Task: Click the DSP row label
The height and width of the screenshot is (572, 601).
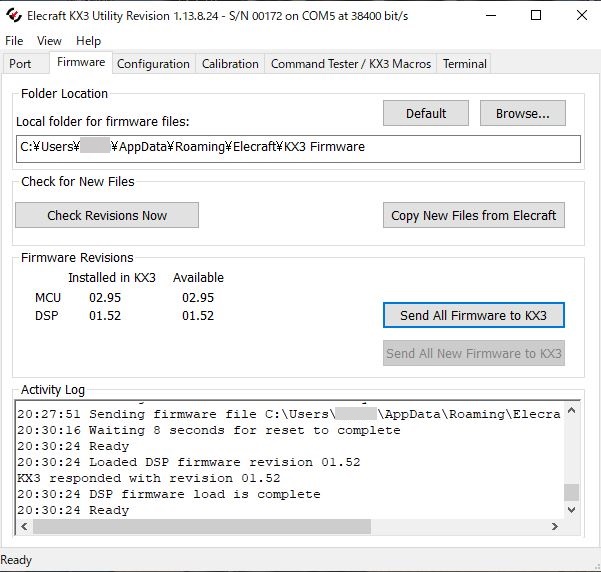Action: (47, 316)
